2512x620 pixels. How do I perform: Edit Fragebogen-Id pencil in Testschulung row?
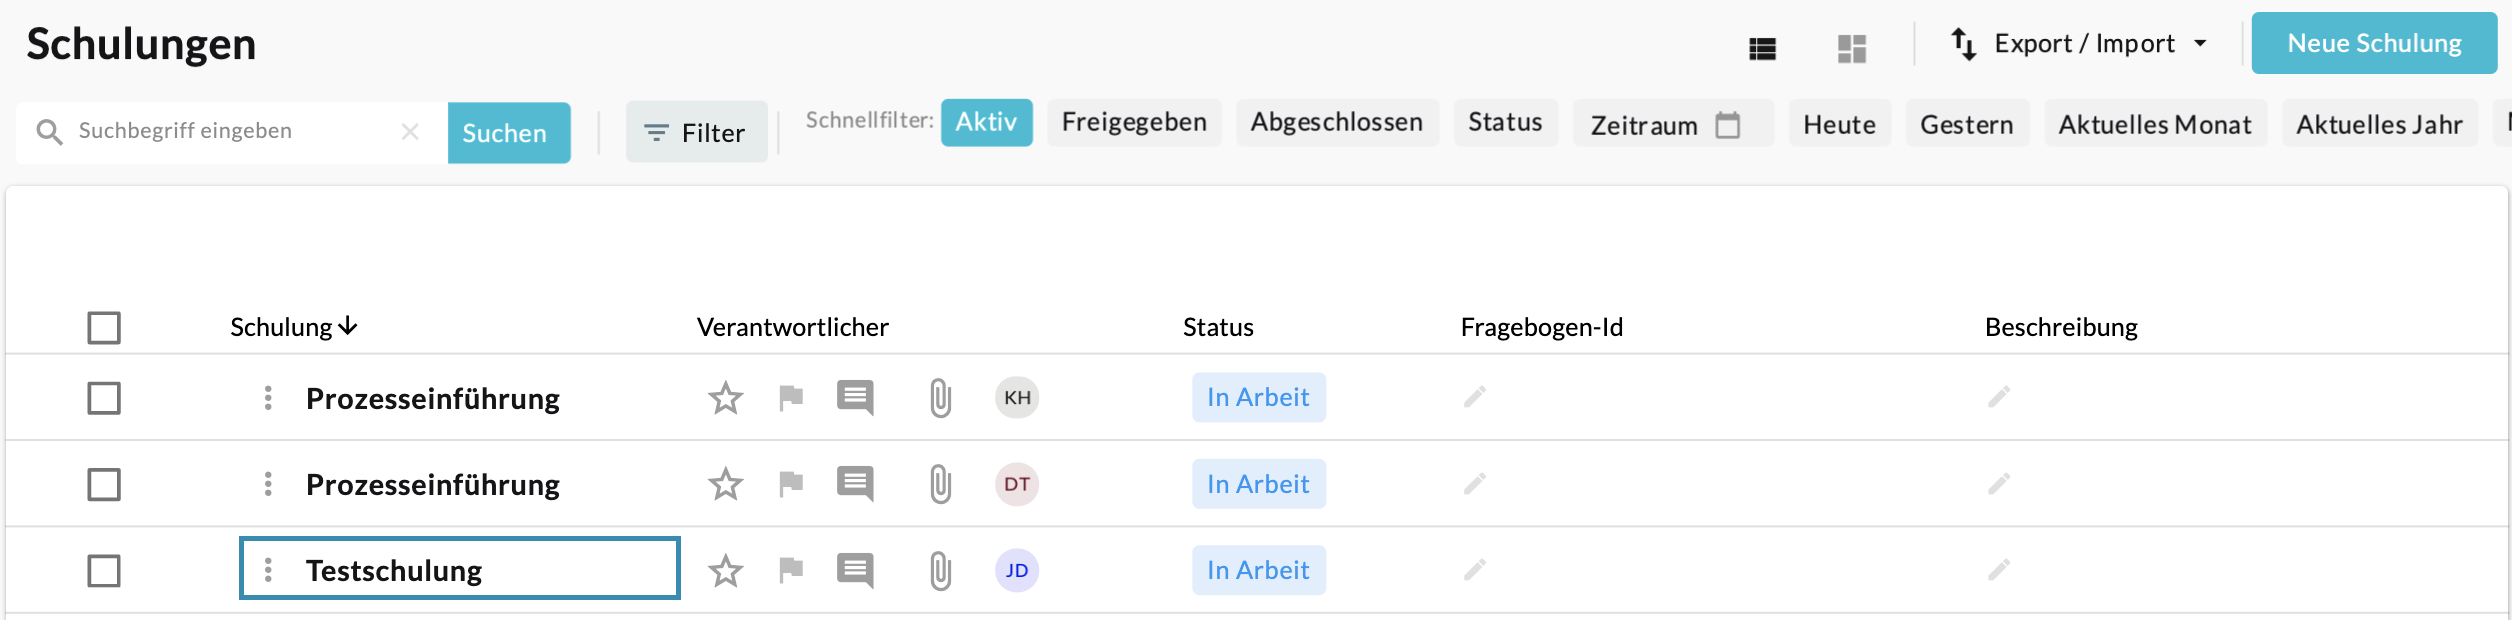[1475, 570]
